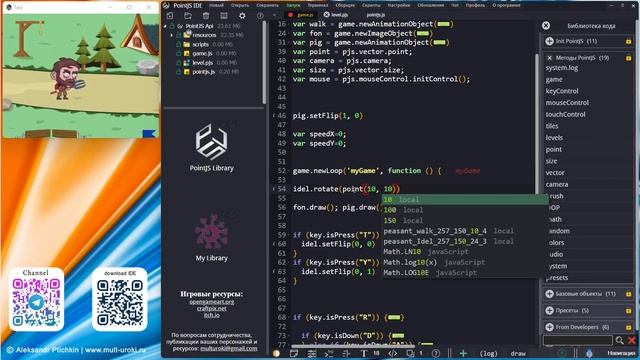Select keyControl in the methods list

(x=562, y=91)
